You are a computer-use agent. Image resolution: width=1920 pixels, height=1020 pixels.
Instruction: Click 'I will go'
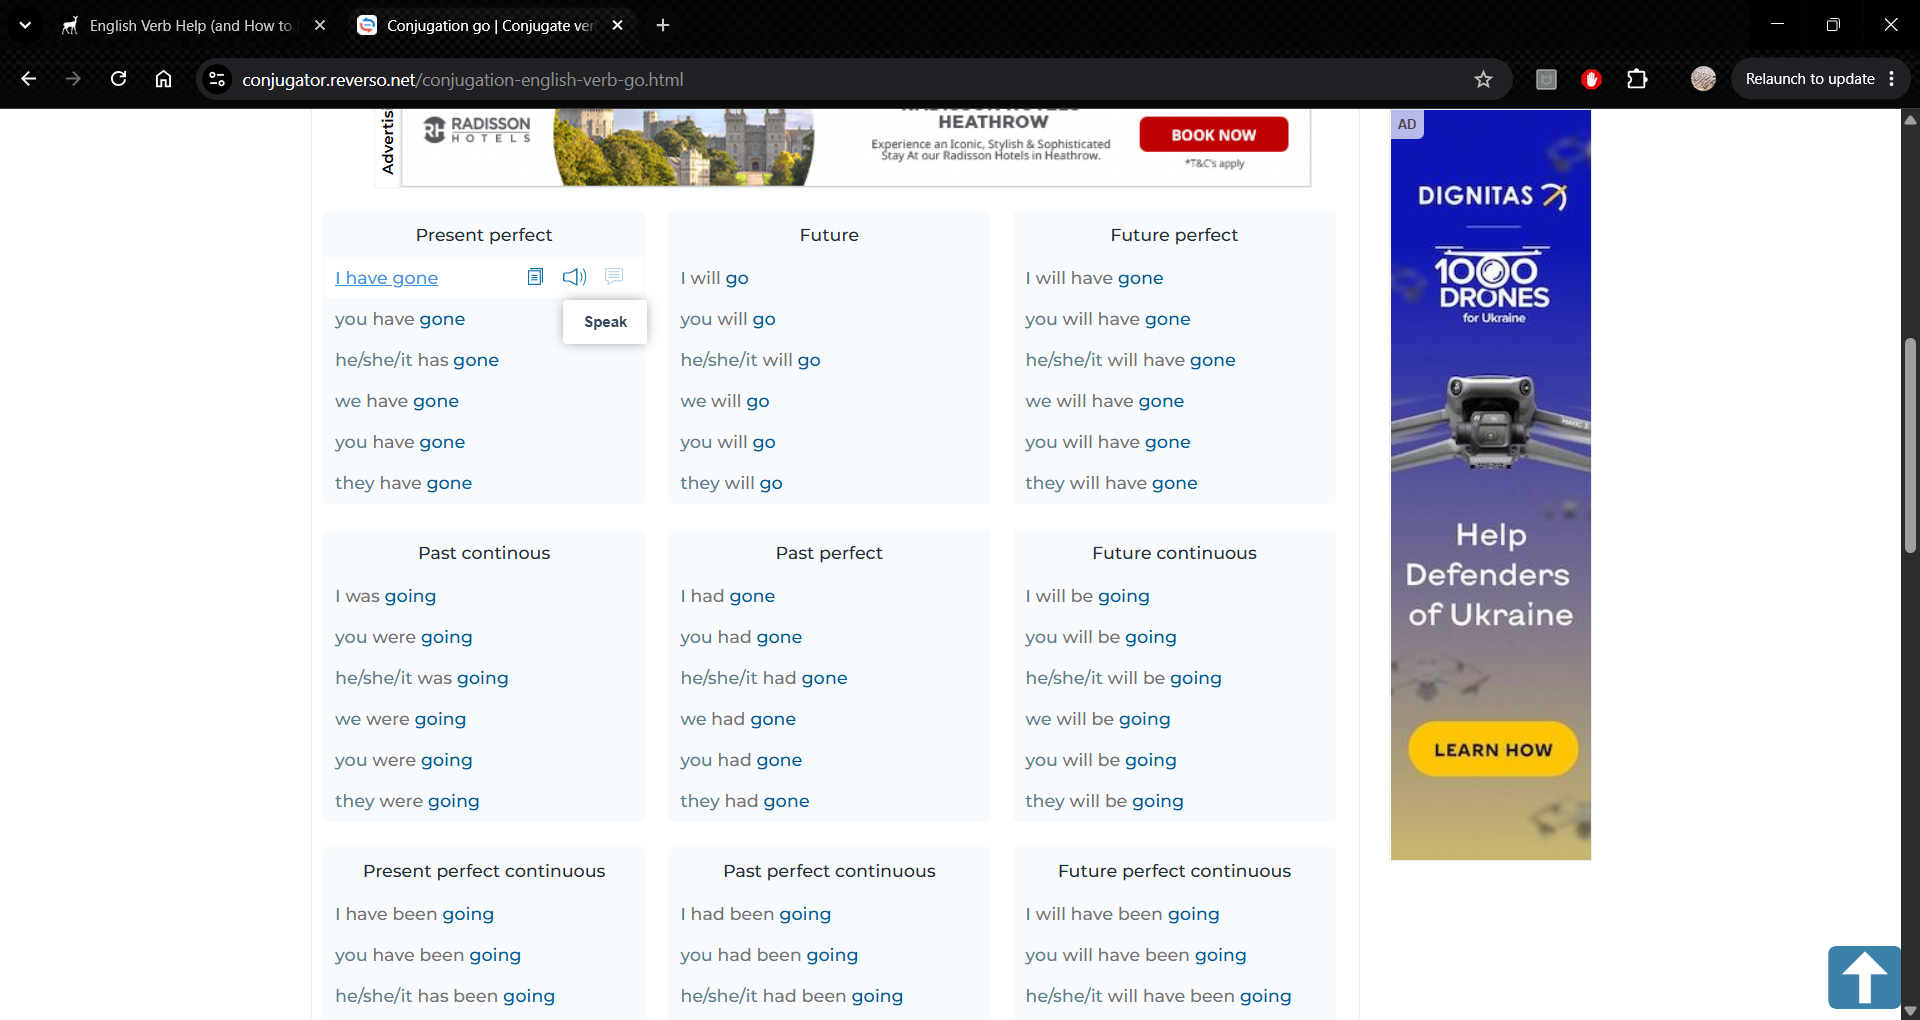point(714,278)
